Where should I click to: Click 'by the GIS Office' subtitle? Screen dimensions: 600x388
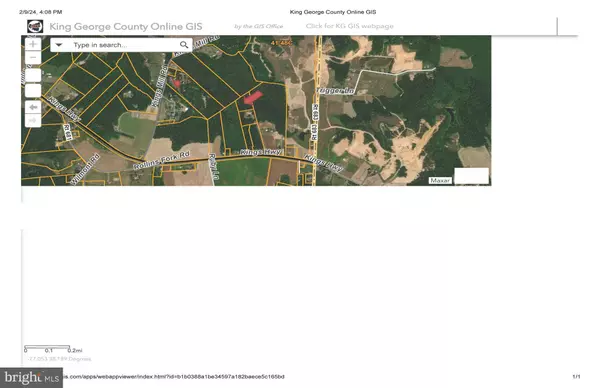click(259, 26)
